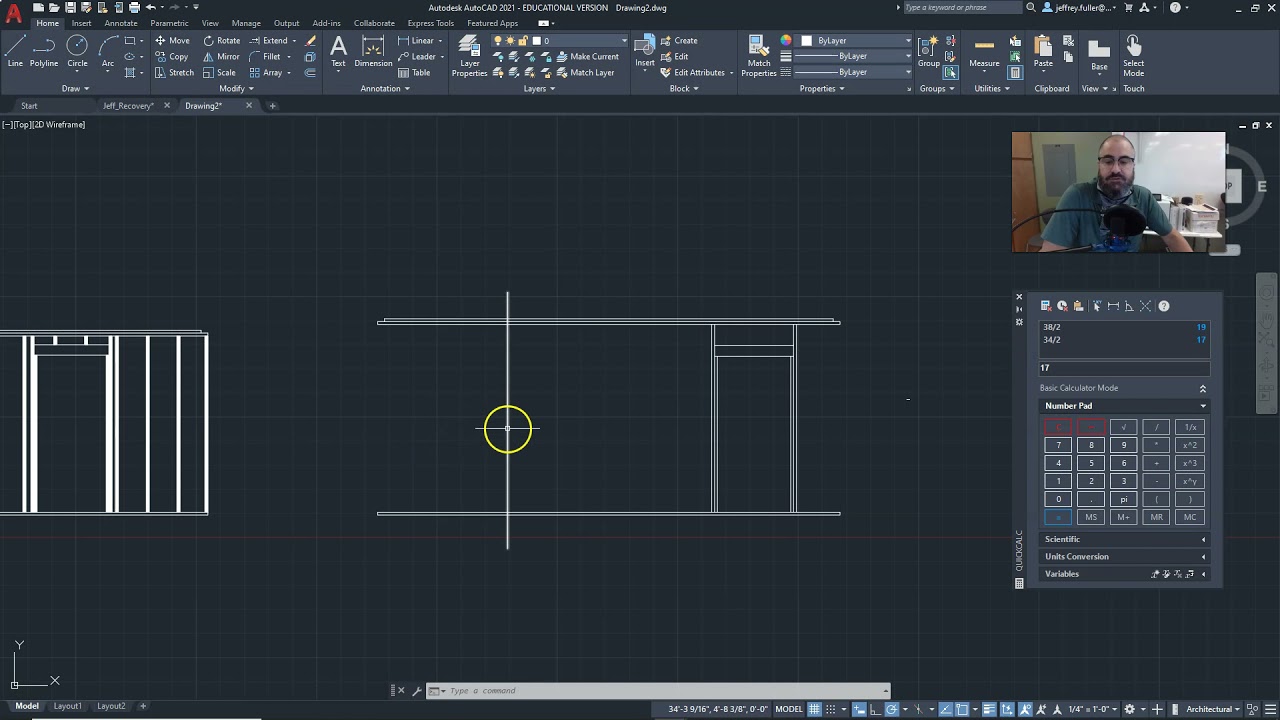This screenshot has width=1280, height=720.
Task: Click Edit Attributes button
Action: pos(692,73)
